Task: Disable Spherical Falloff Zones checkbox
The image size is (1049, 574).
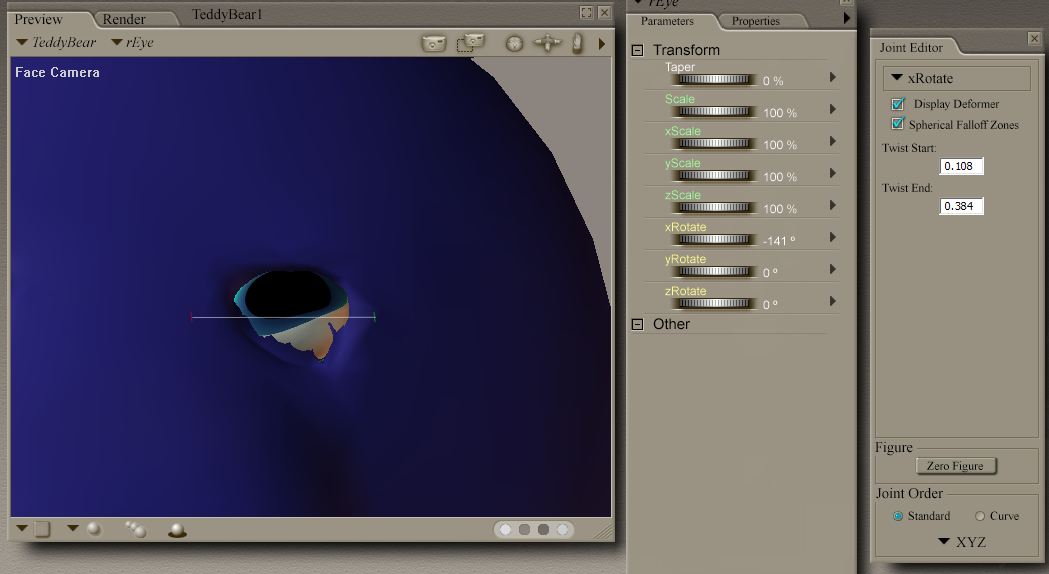Action: click(898, 124)
